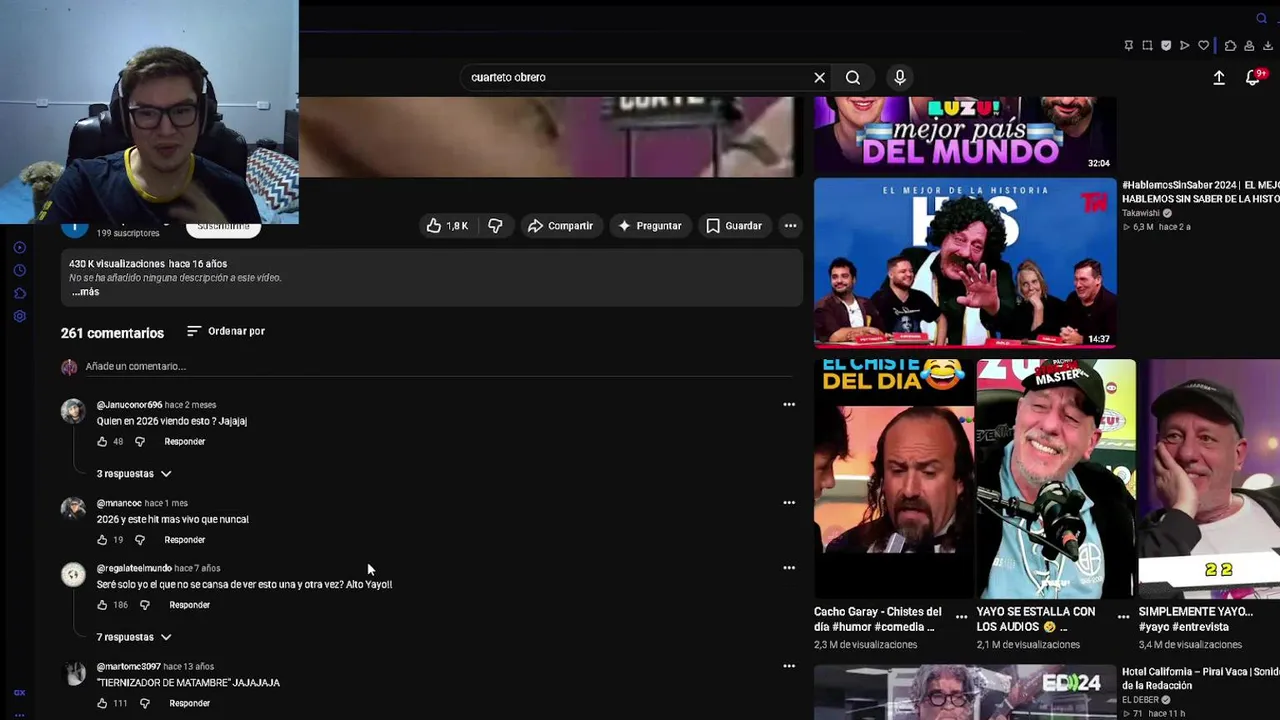The width and height of the screenshot is (1280, 720).
Task: Click the browser pin icon
Action: (x=1129, y=45)
